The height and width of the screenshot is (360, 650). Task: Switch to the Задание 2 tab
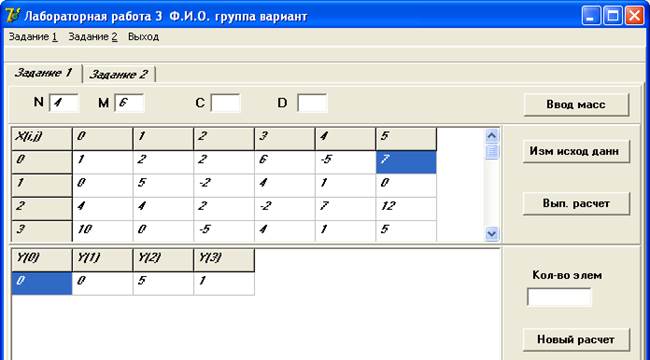(x=119, y=75)
